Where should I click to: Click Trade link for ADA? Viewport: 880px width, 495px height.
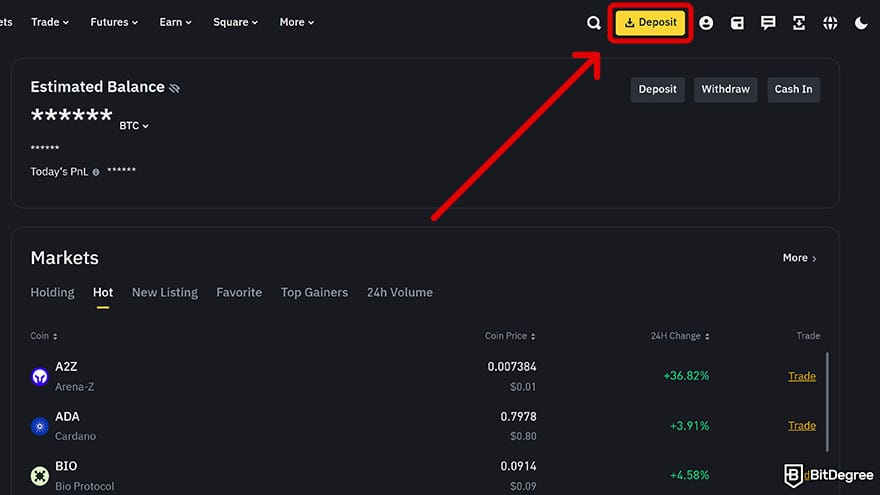(801, 425)
